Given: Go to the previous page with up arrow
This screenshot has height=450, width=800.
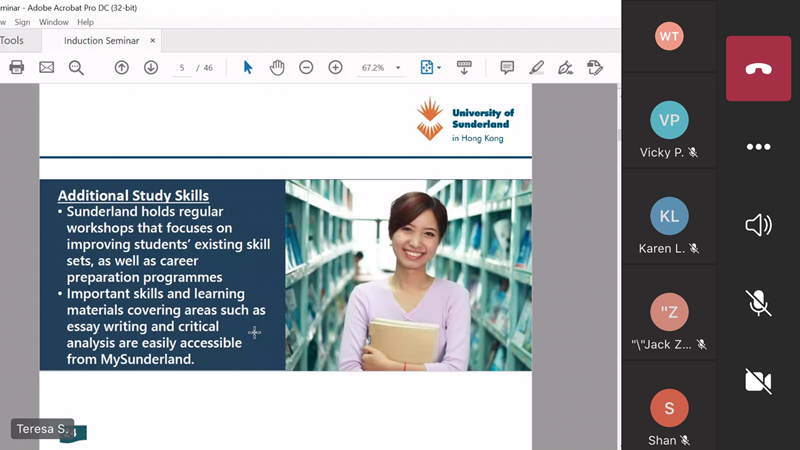Looking at the screenshot, I should (x=122, y=67).
